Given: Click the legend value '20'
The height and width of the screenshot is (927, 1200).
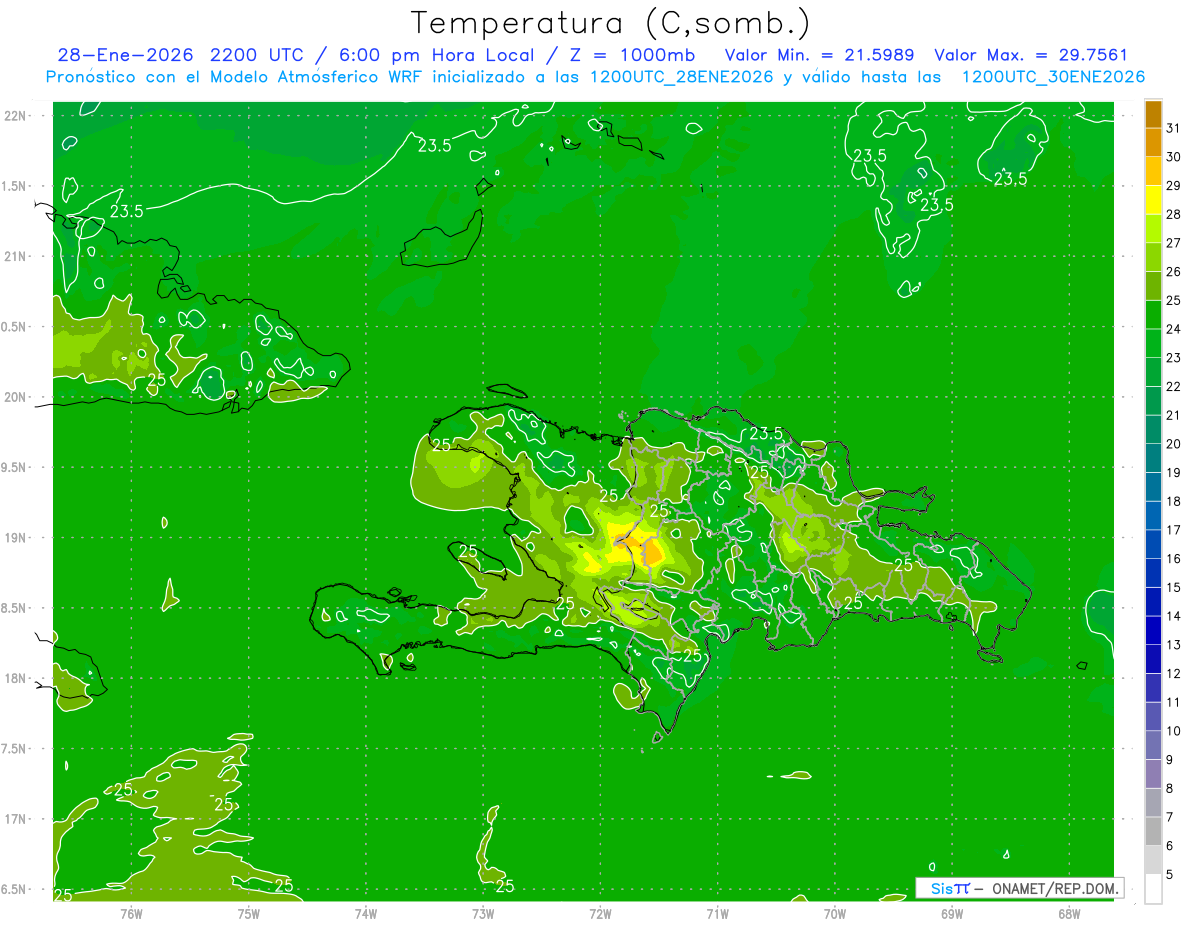Looking at the screenshot, I should tap(1173, 444).
